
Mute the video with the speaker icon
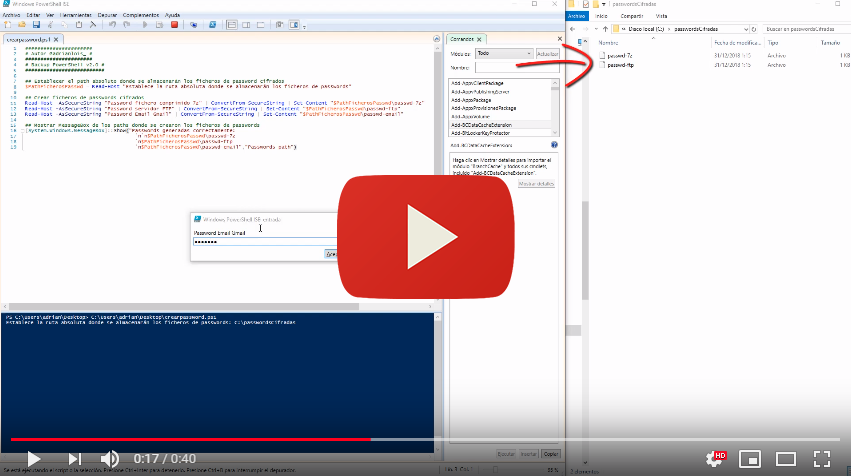pos(110,459)
